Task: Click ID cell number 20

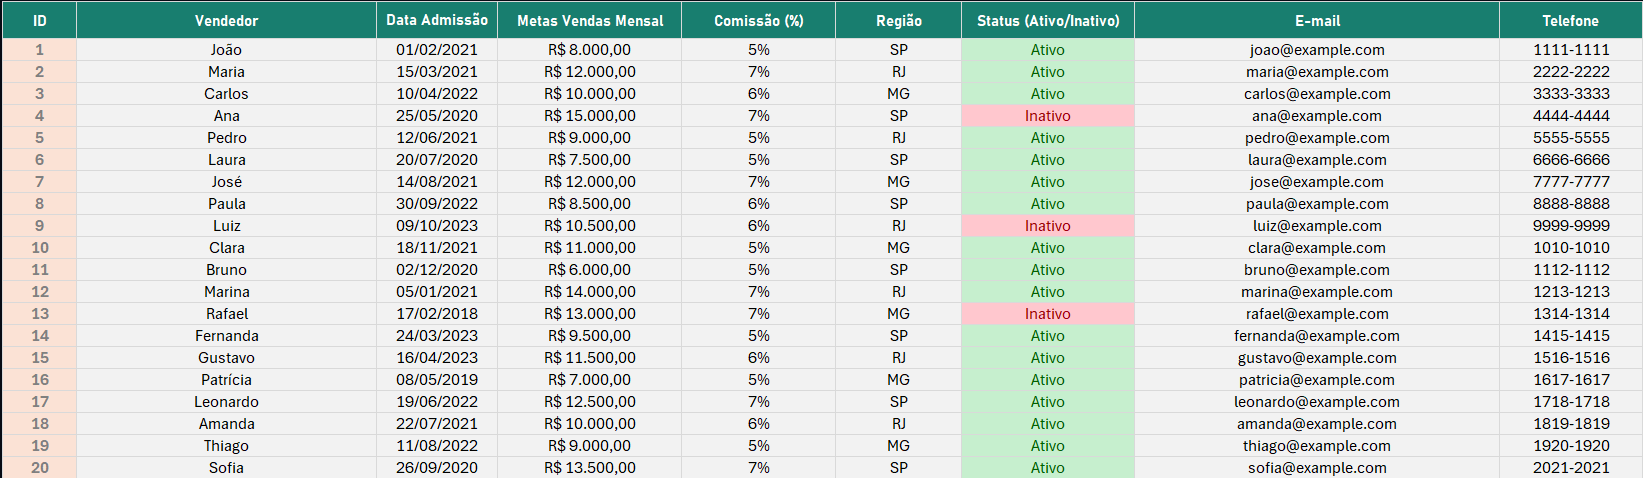Action: click(39, 467)
